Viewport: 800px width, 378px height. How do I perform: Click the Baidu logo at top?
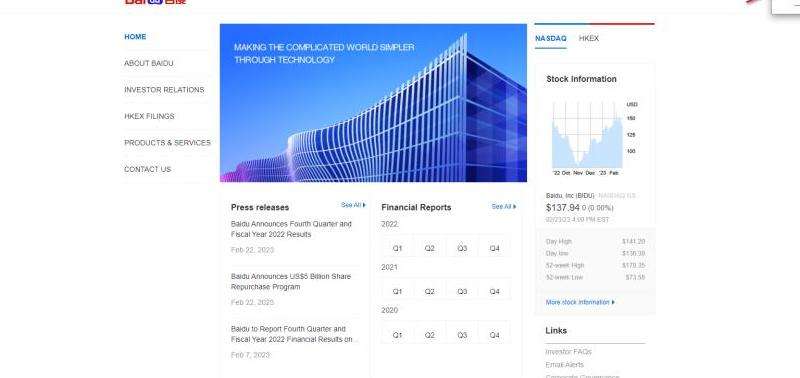tap(155, 2)
